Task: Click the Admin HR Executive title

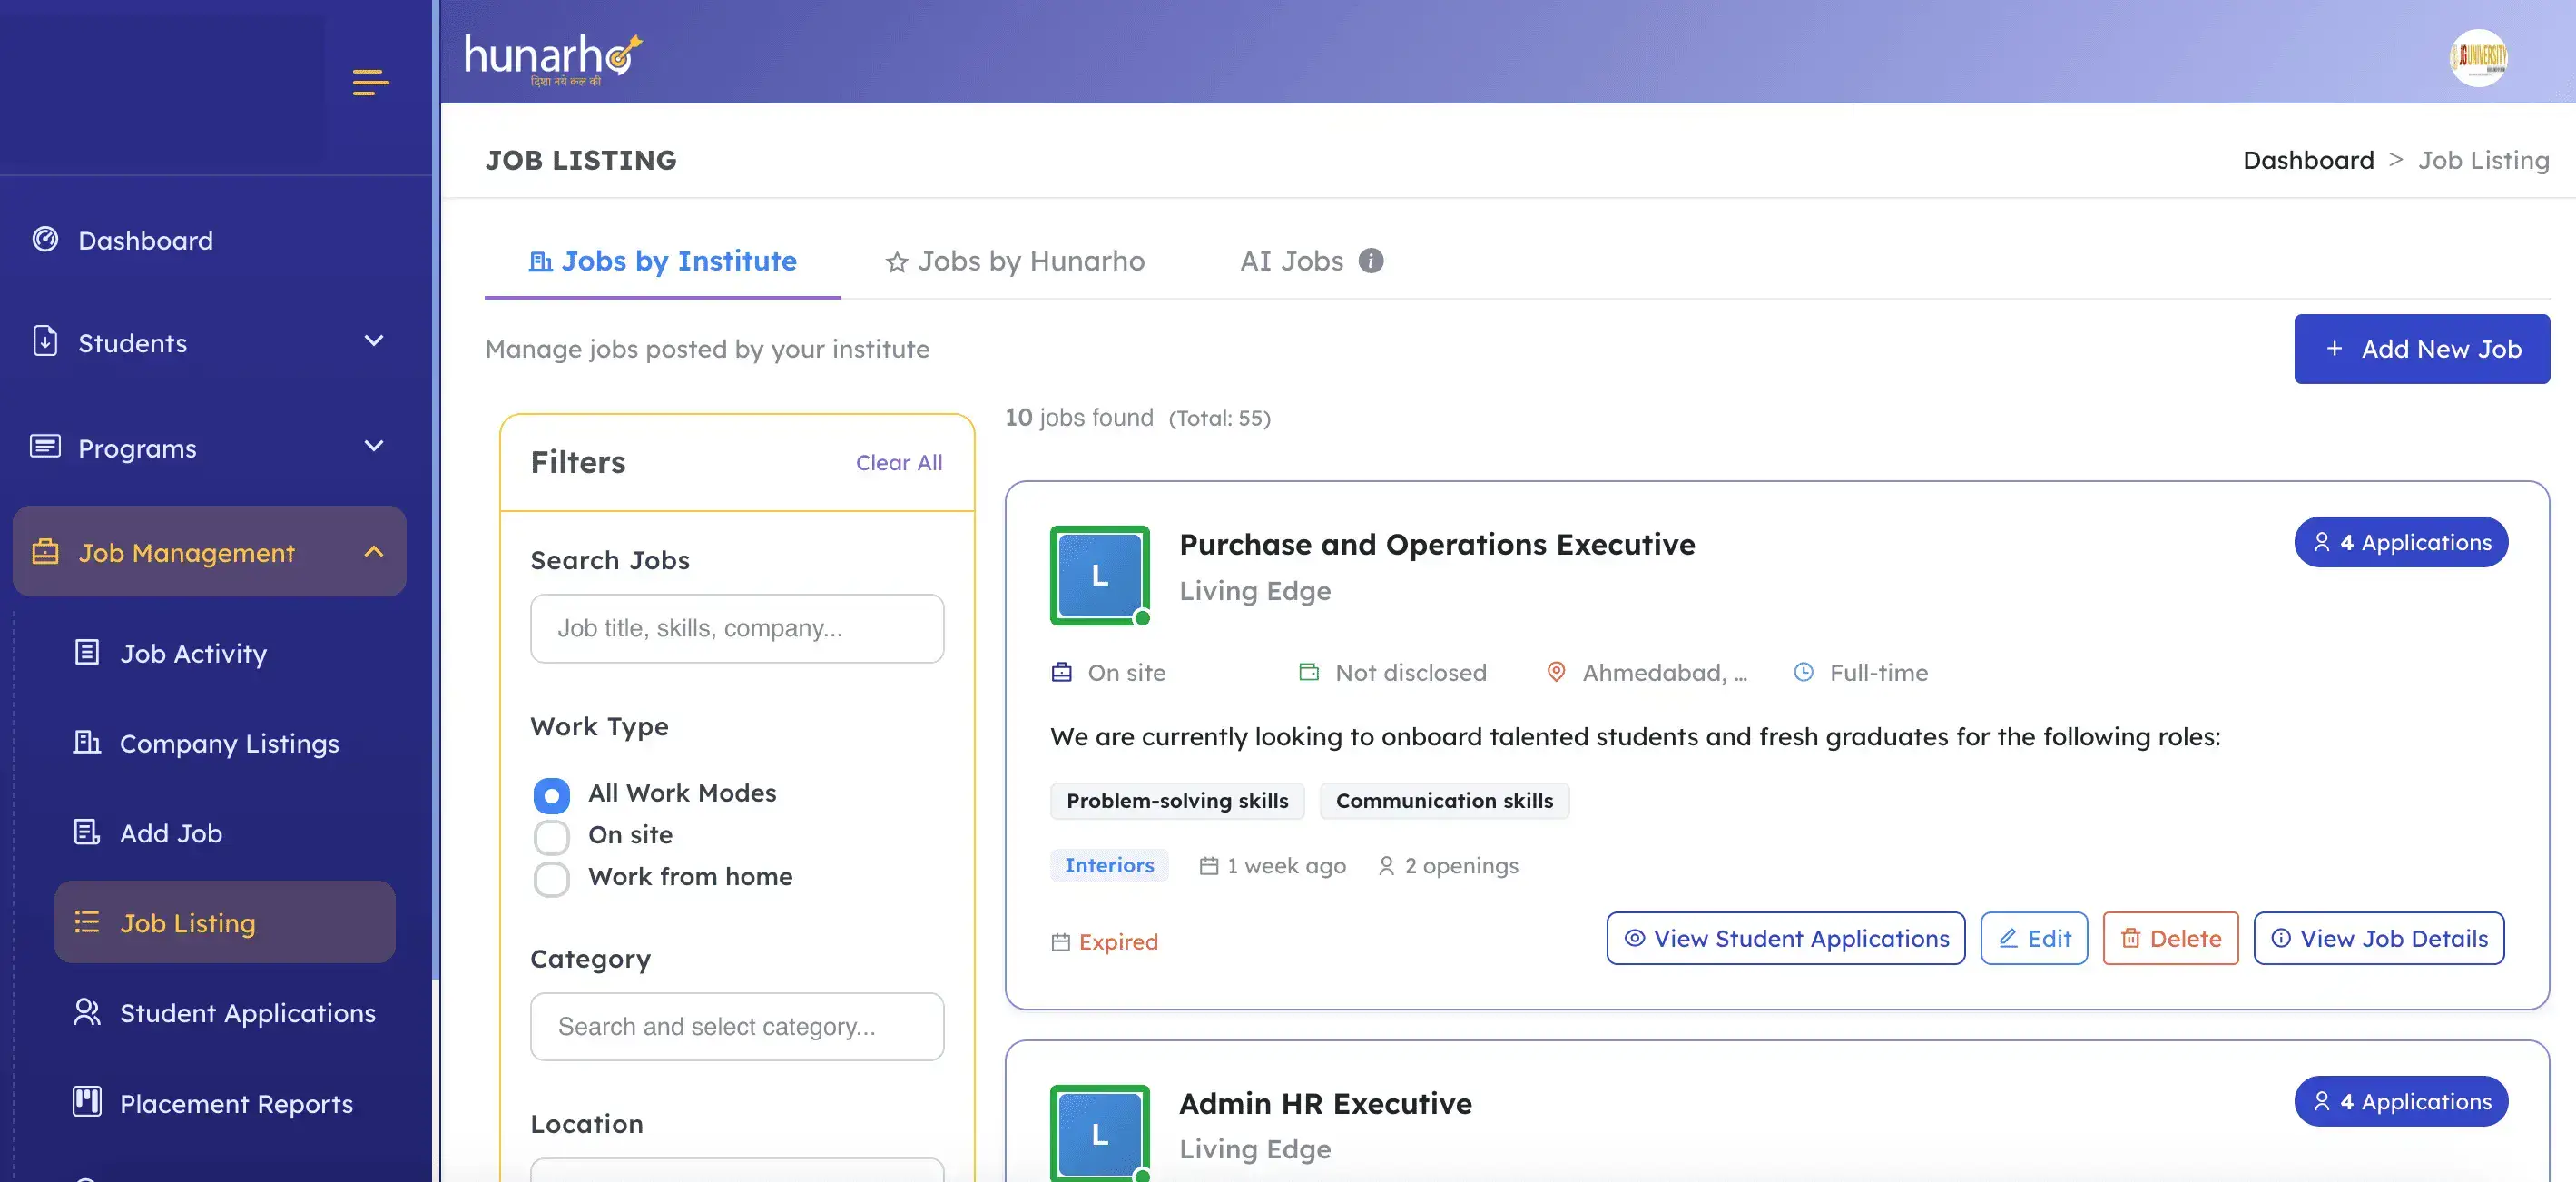Action: tap(1325, 1103)
